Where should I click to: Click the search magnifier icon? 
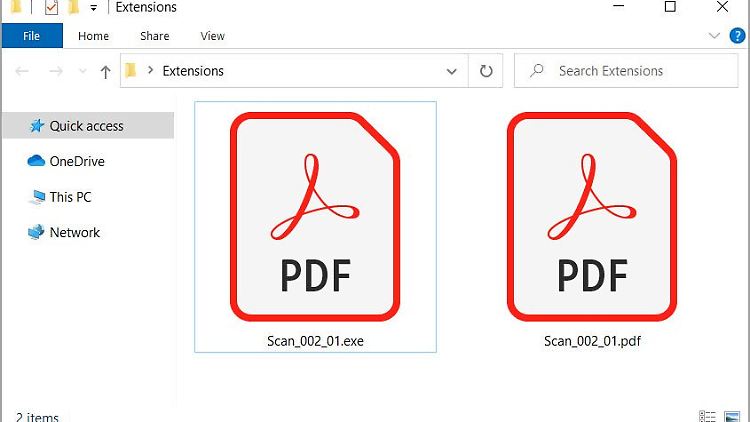click(537, 71)
